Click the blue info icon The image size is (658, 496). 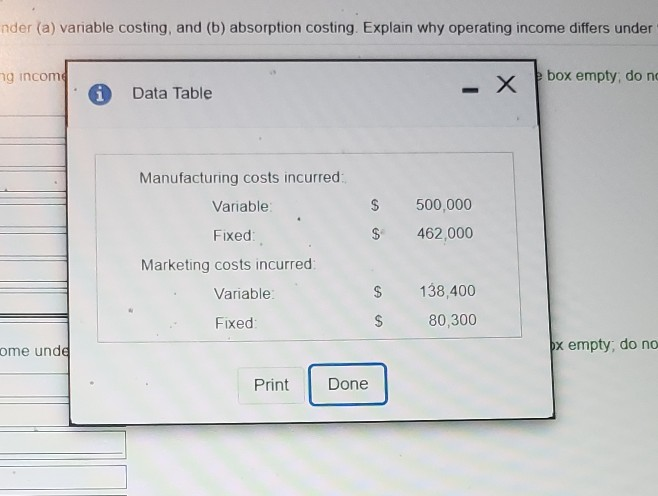click(x=100, y=94)
